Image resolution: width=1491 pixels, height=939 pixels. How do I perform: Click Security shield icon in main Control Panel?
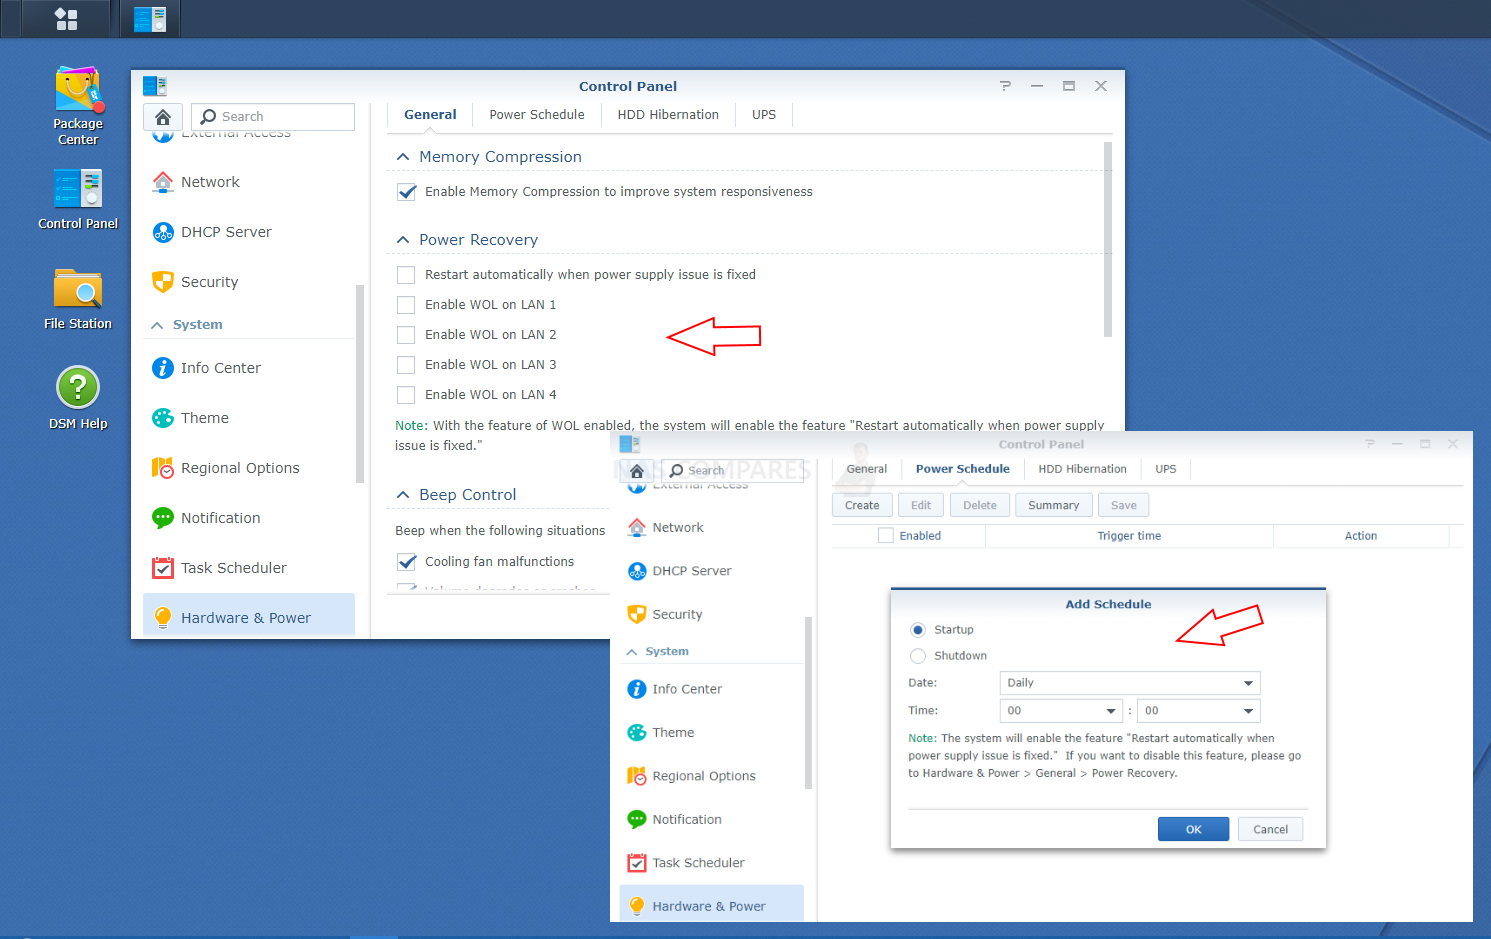tap(163, 282)
